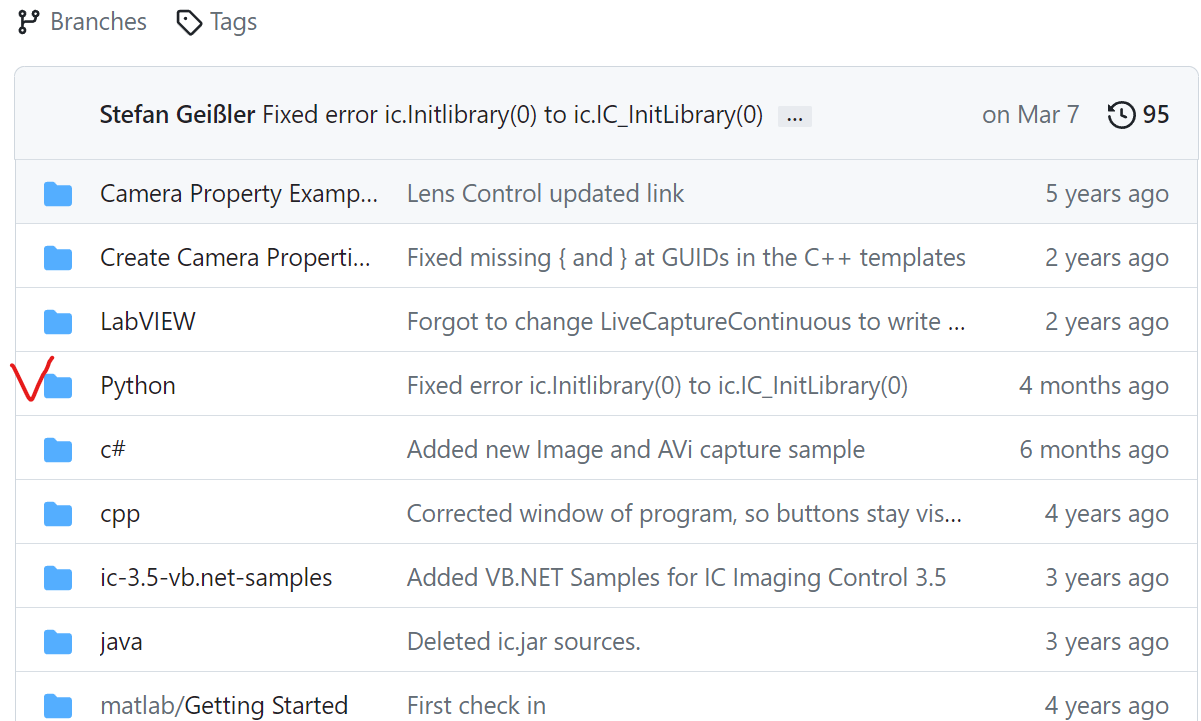The image size is (1201, 721).
Task: Open the matlab/Getting Started folder
Action: (x=224, y=705)
